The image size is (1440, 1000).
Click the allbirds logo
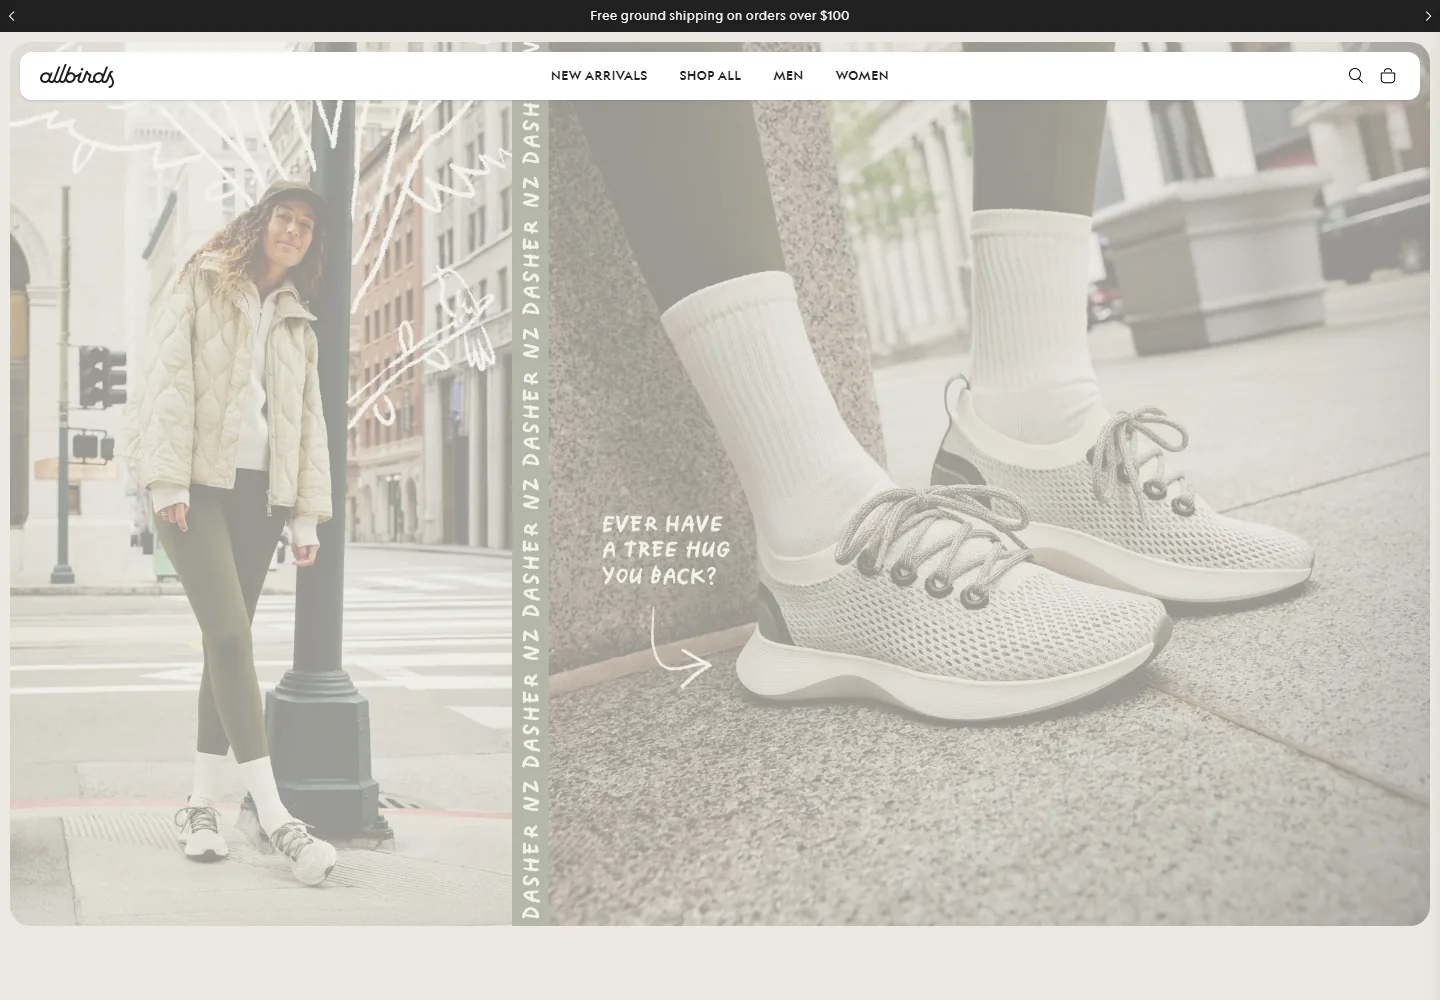coord(77,76)
